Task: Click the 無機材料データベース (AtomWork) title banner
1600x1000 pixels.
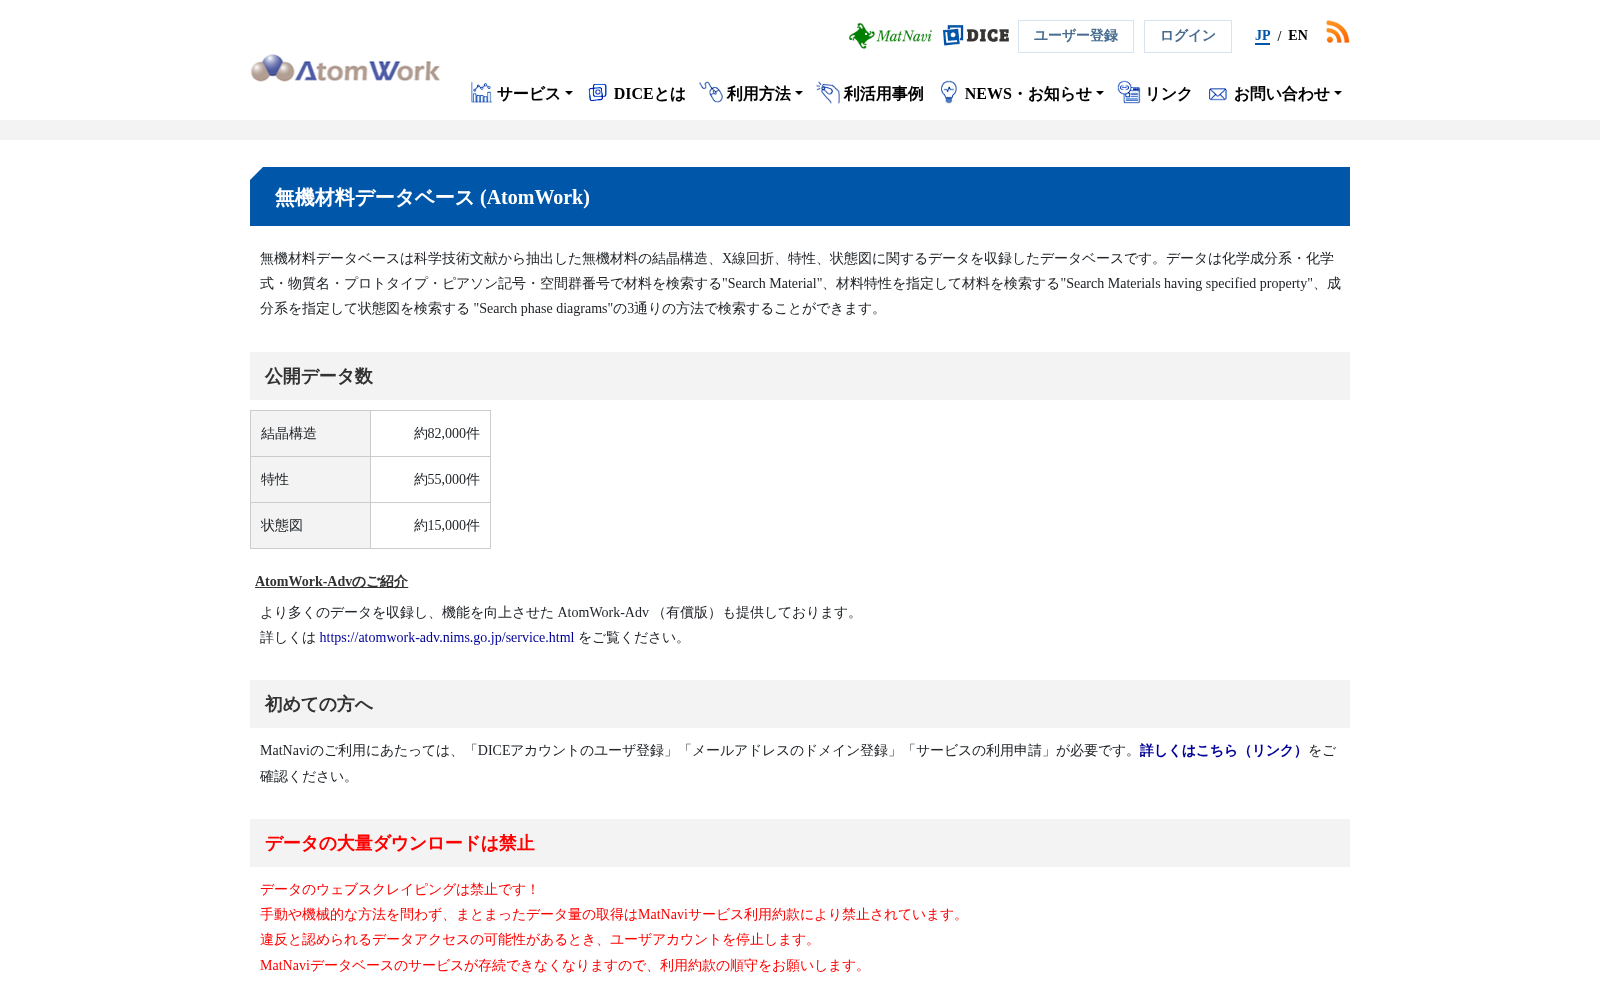Action: [x=800, y=197]
